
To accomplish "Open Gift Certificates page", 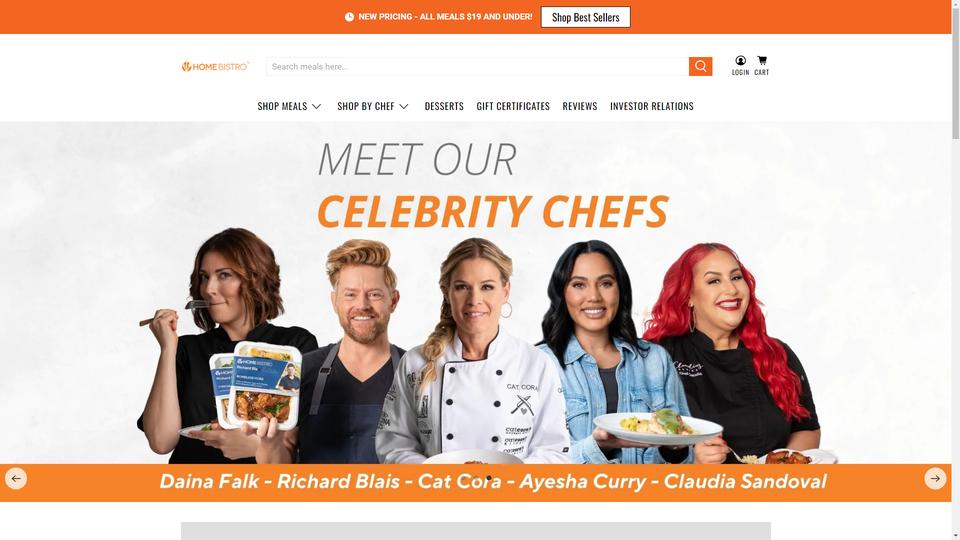I will pyautogui.click(x=513, y=106).
